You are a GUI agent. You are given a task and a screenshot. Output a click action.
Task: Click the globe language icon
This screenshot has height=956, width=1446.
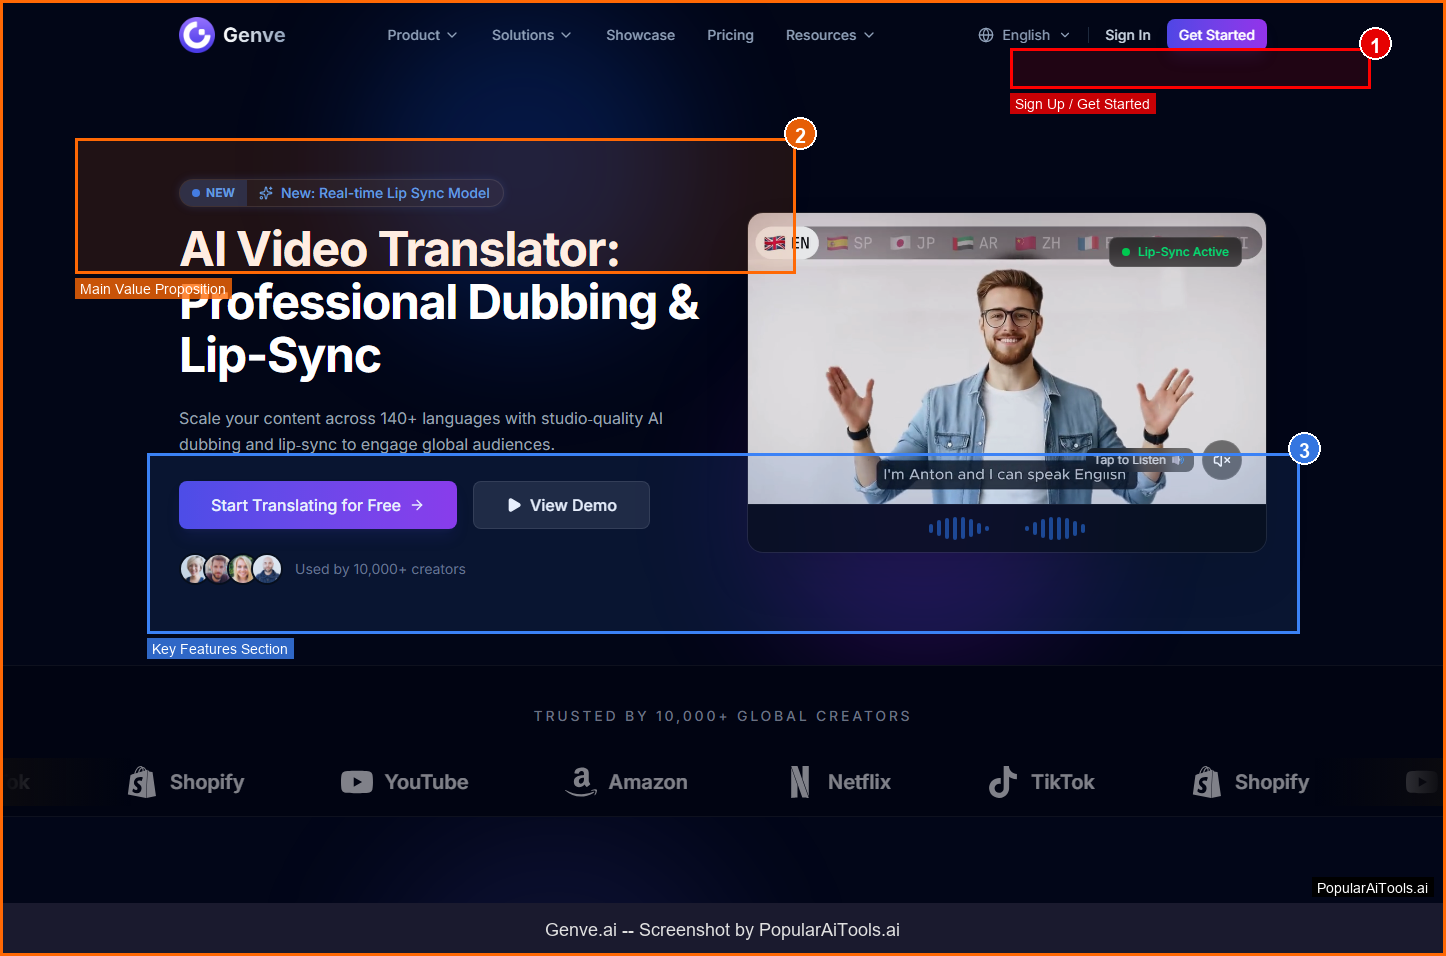point(986,35)
